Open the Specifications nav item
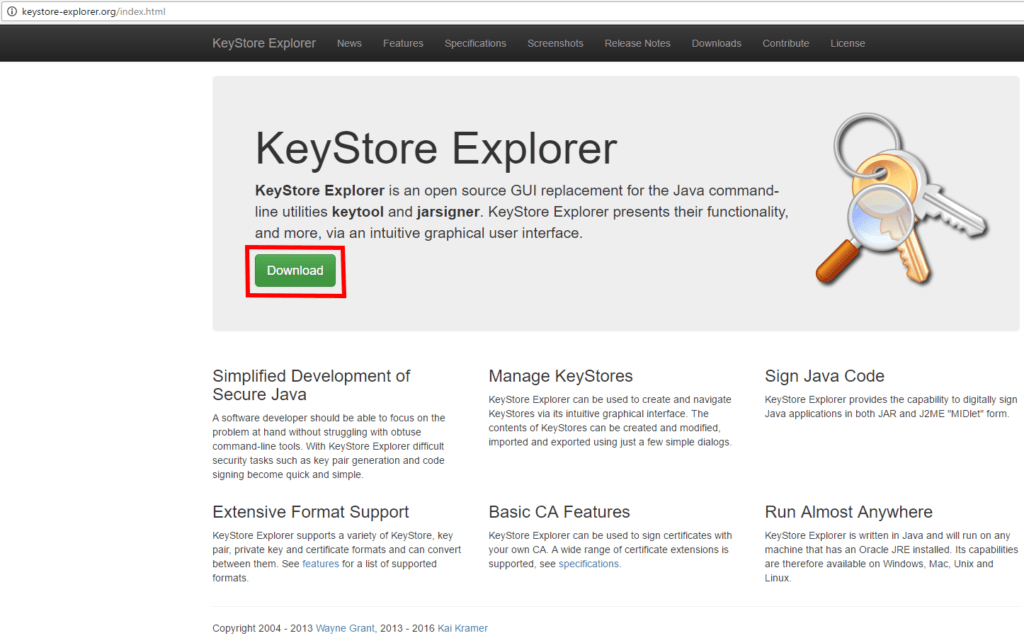 point(475,43)
